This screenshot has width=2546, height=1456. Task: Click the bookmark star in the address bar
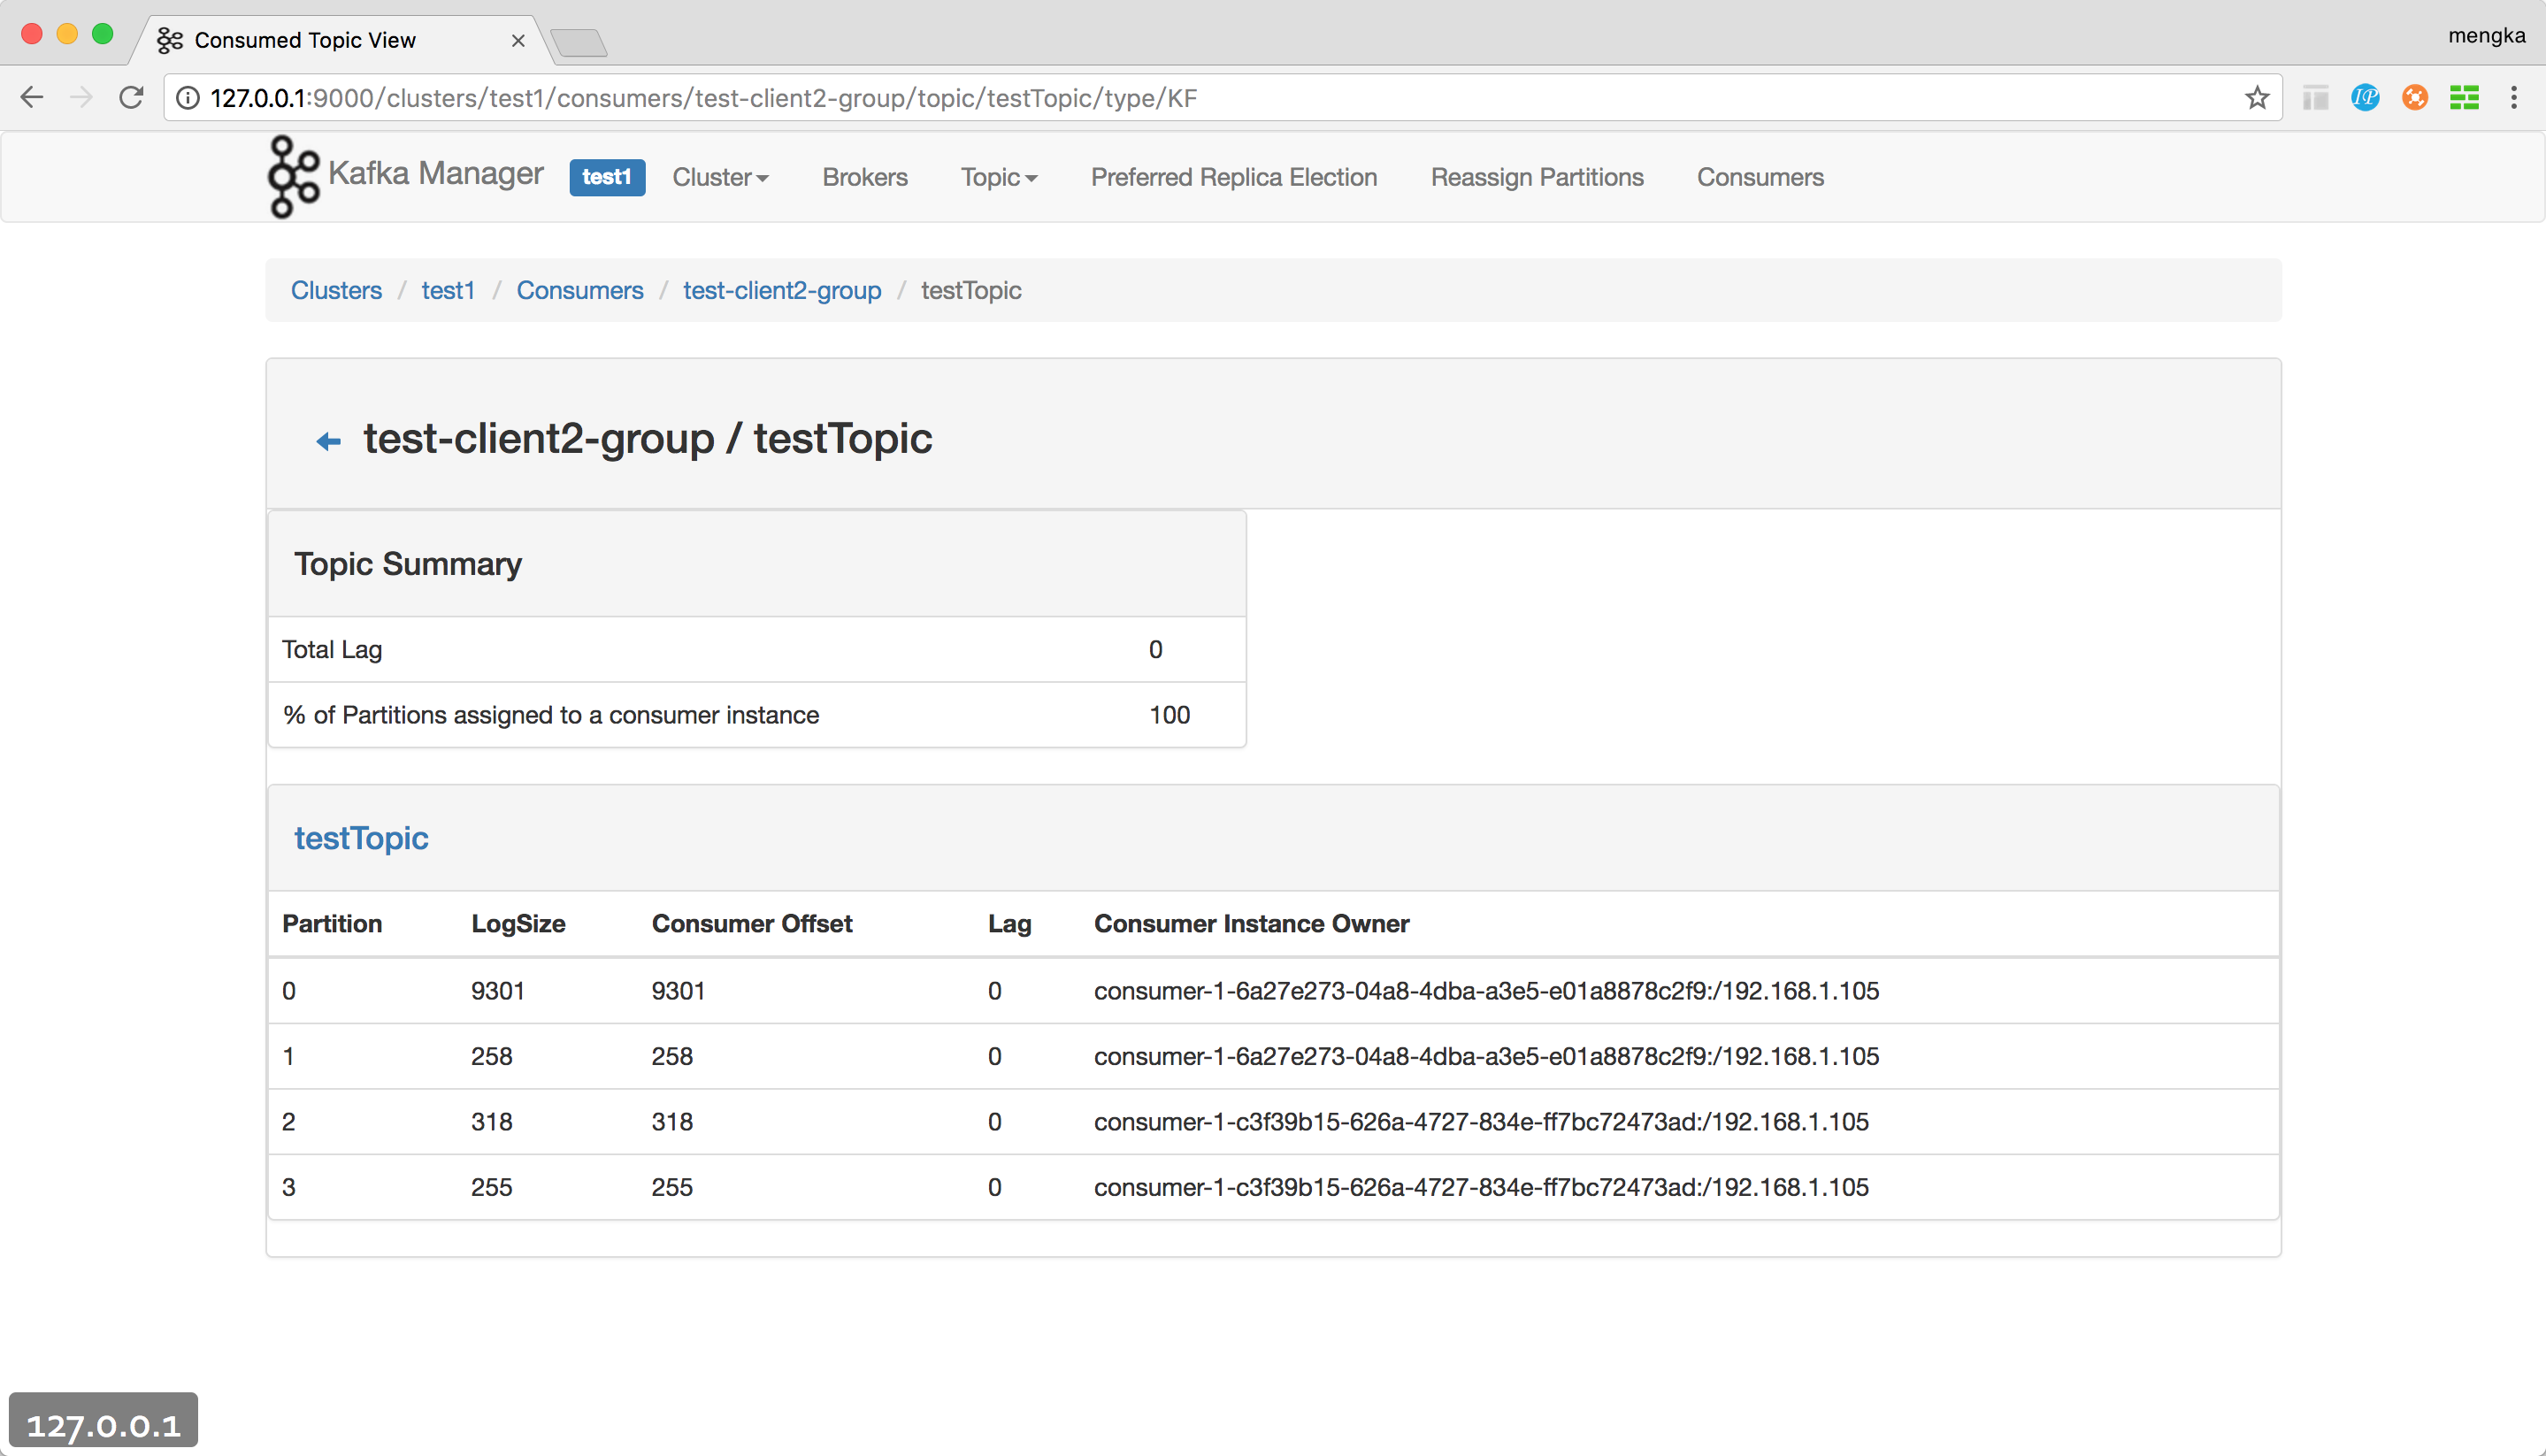point(2256,98)
